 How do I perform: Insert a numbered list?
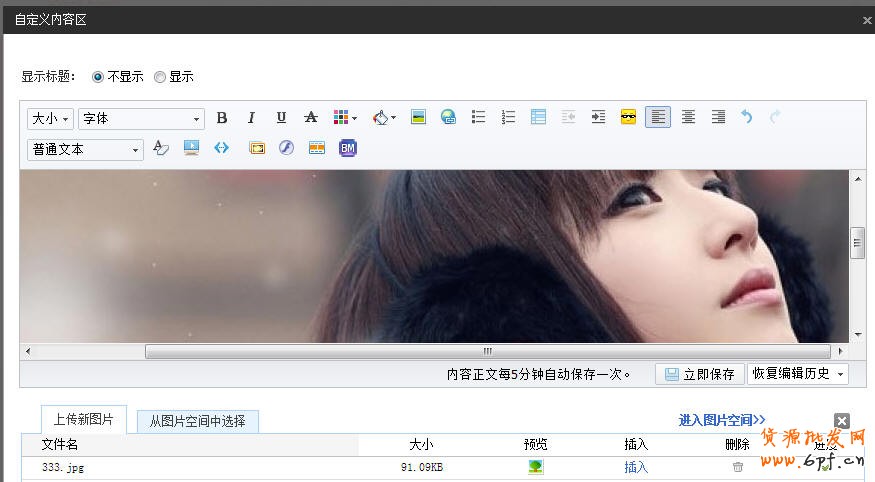508,118
